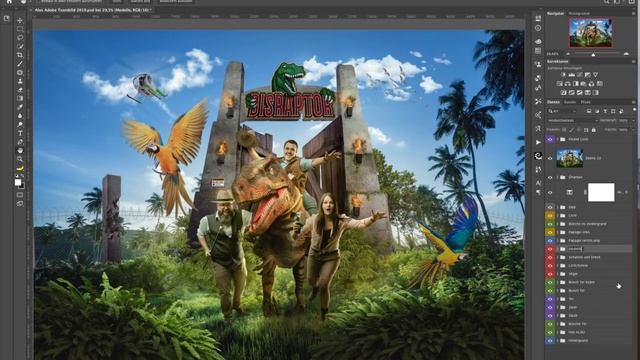The height and width of the screenshot is (360, 640).
Task: Select the Type tool
Action: click(x=20, y=133)
